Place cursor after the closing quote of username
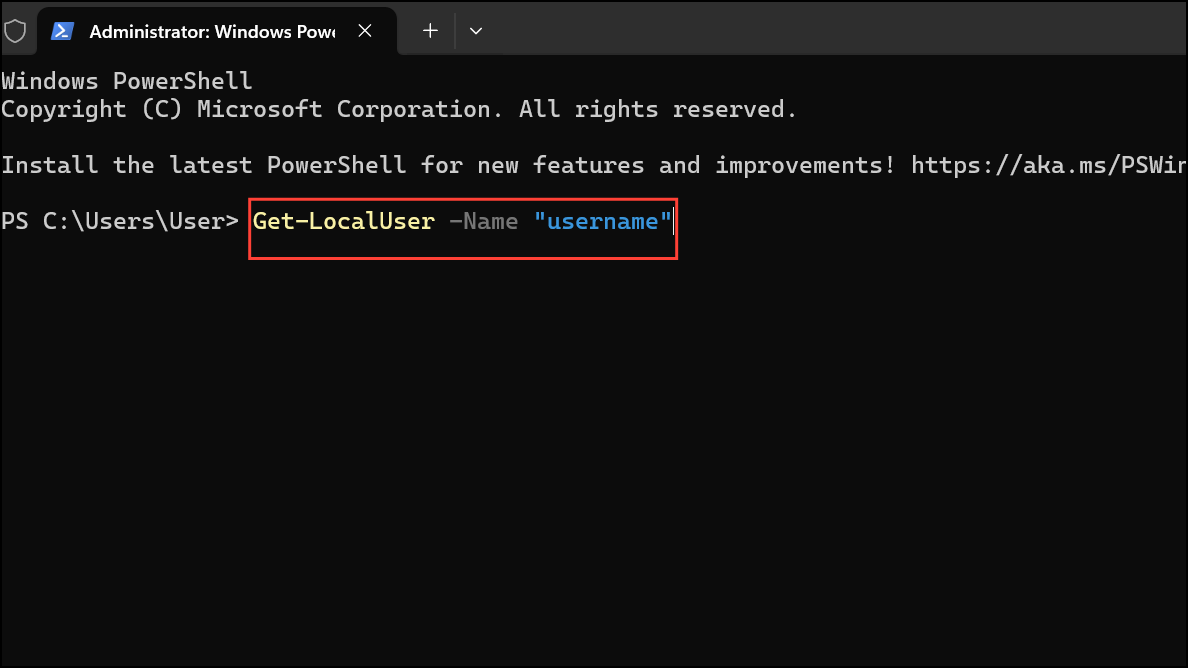1188x668 pixels. click(x=674, y=221)
